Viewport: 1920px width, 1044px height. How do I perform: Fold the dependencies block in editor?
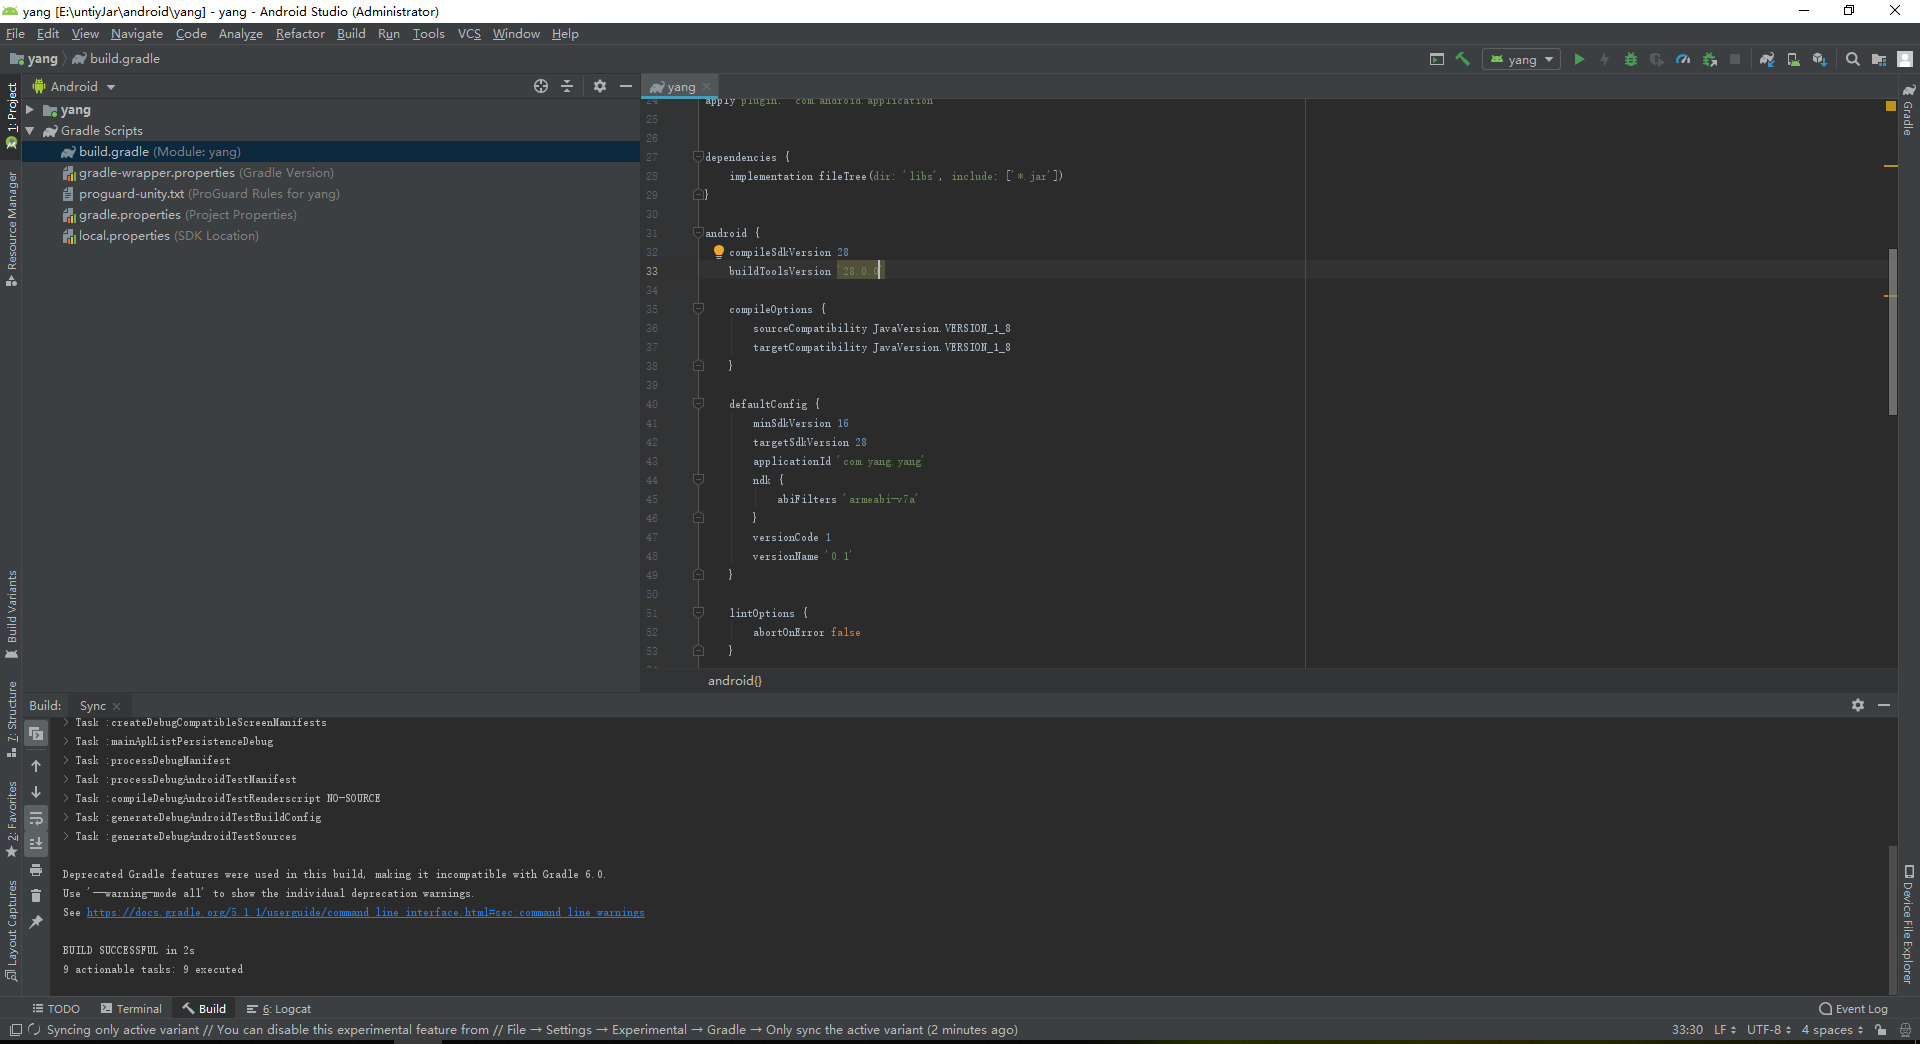[x=698, y=157]
